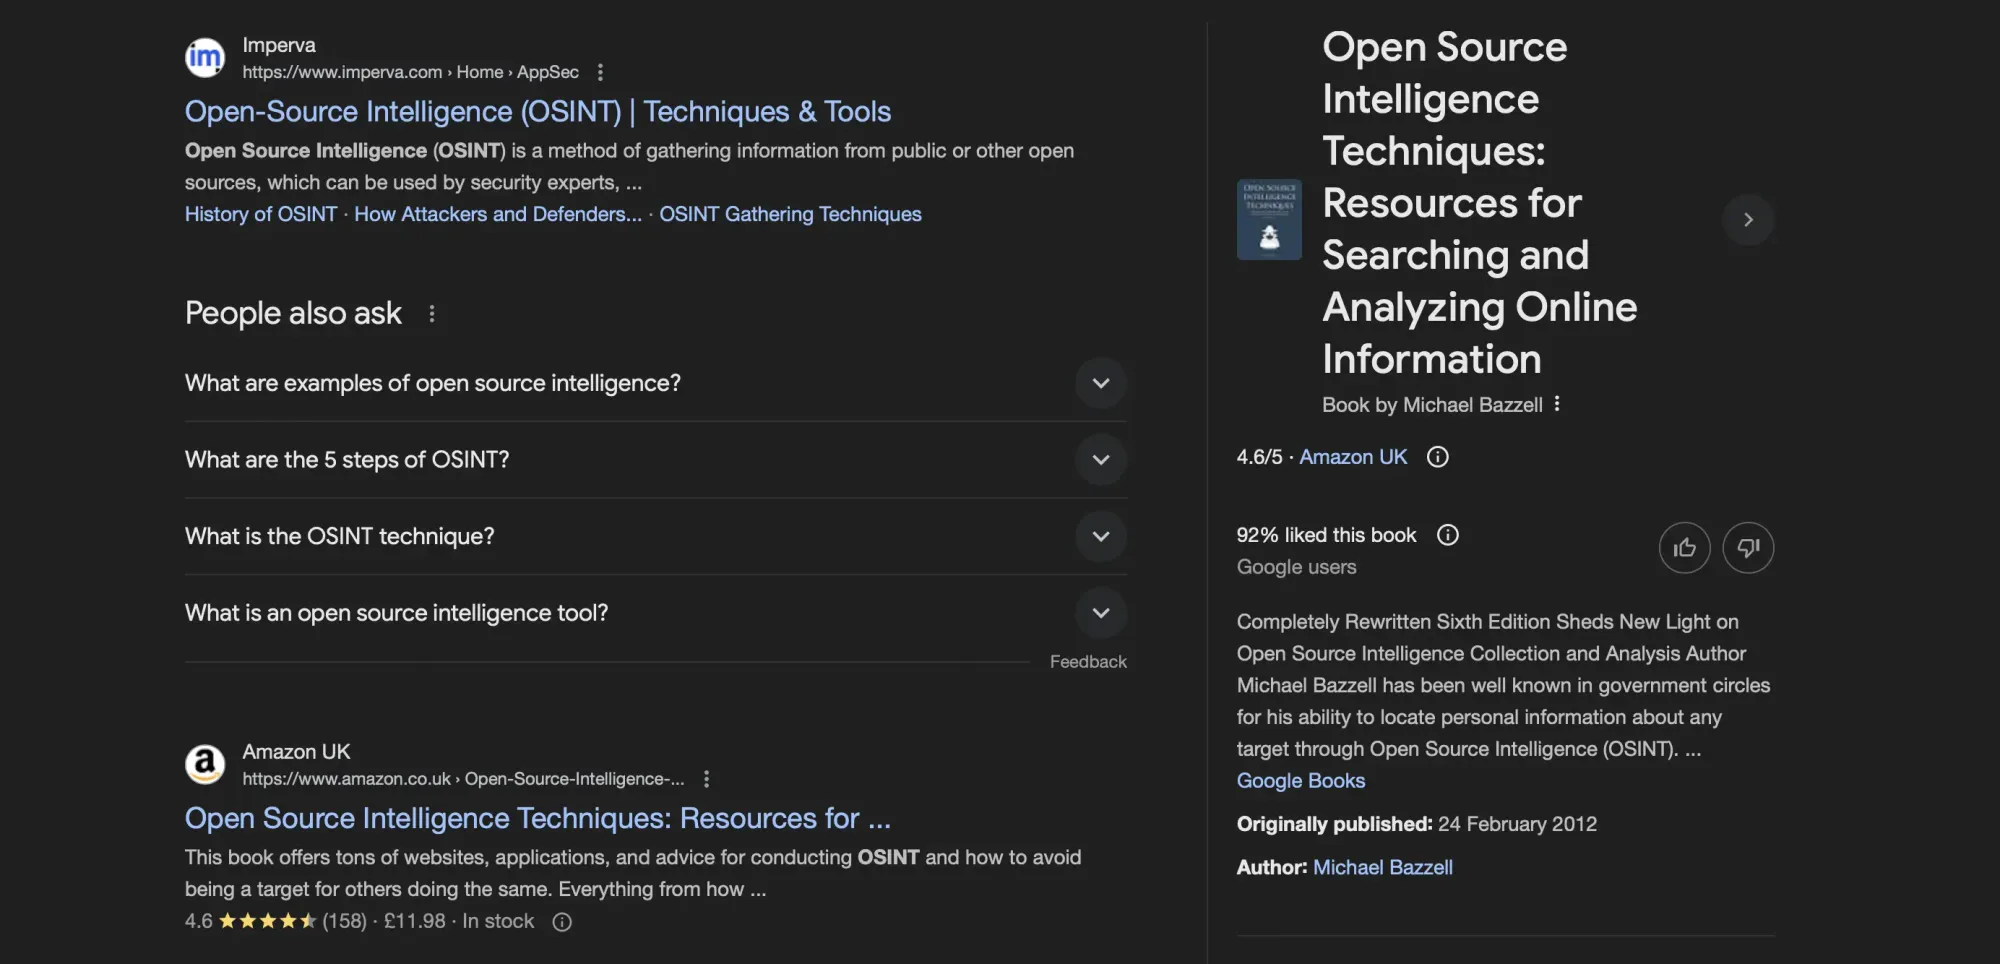Click the Originally published date text
The image size is (2000, 964).
[1417, 824]
